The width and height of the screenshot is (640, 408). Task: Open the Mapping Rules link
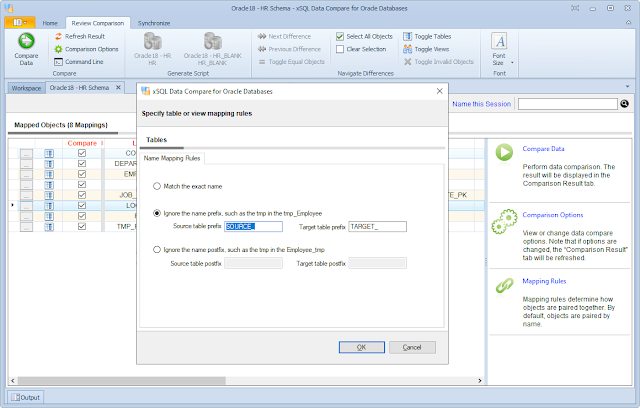[x=544, y=281]
